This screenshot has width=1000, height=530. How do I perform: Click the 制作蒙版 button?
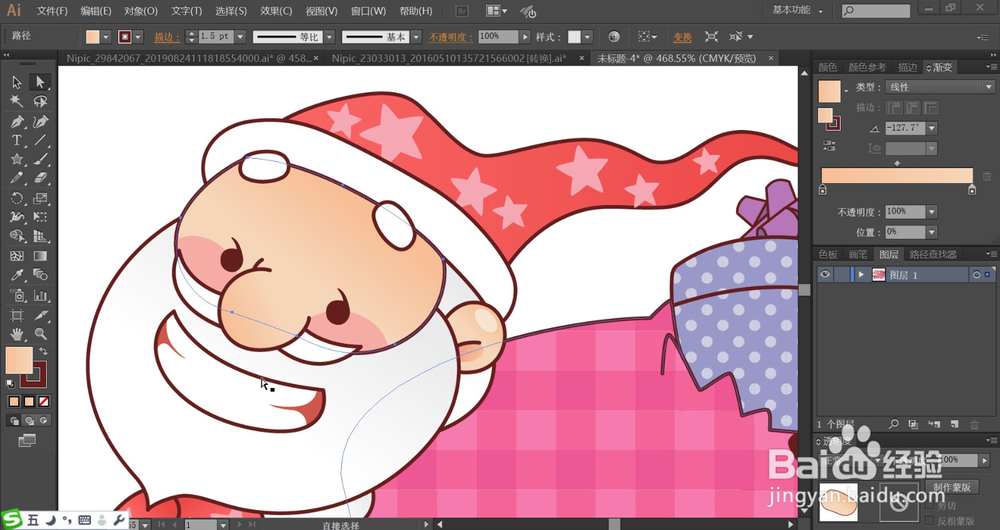pyautogui.click(x=952, y=487)
